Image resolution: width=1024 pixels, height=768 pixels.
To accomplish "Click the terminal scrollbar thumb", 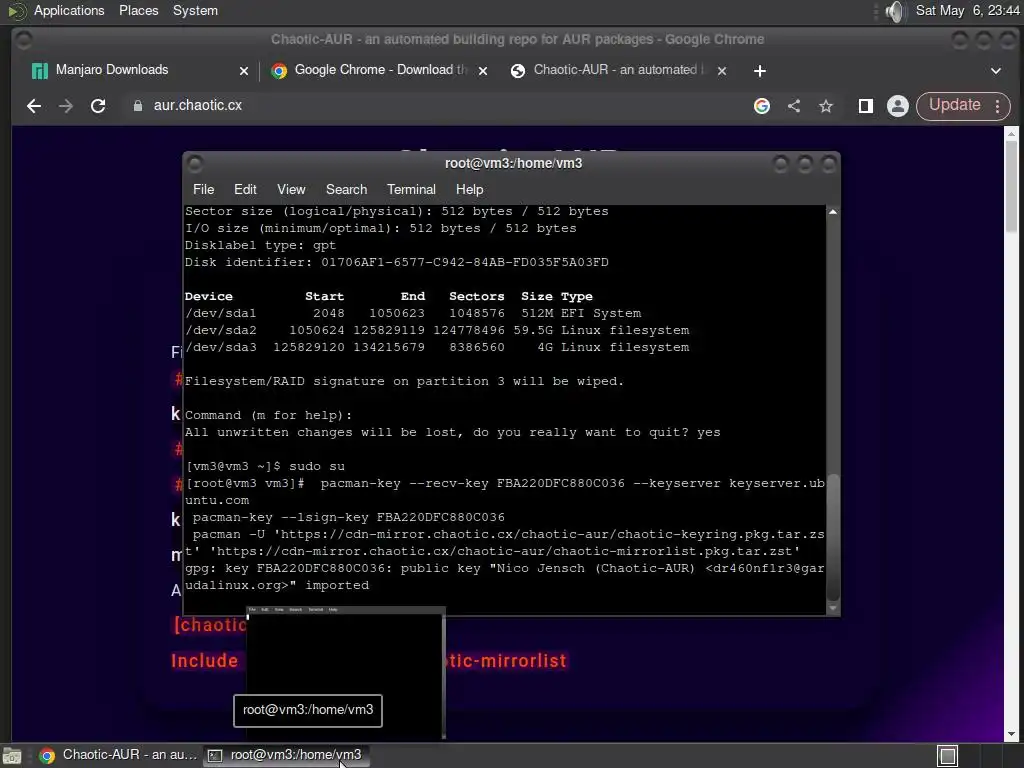I will click(833, 537).
